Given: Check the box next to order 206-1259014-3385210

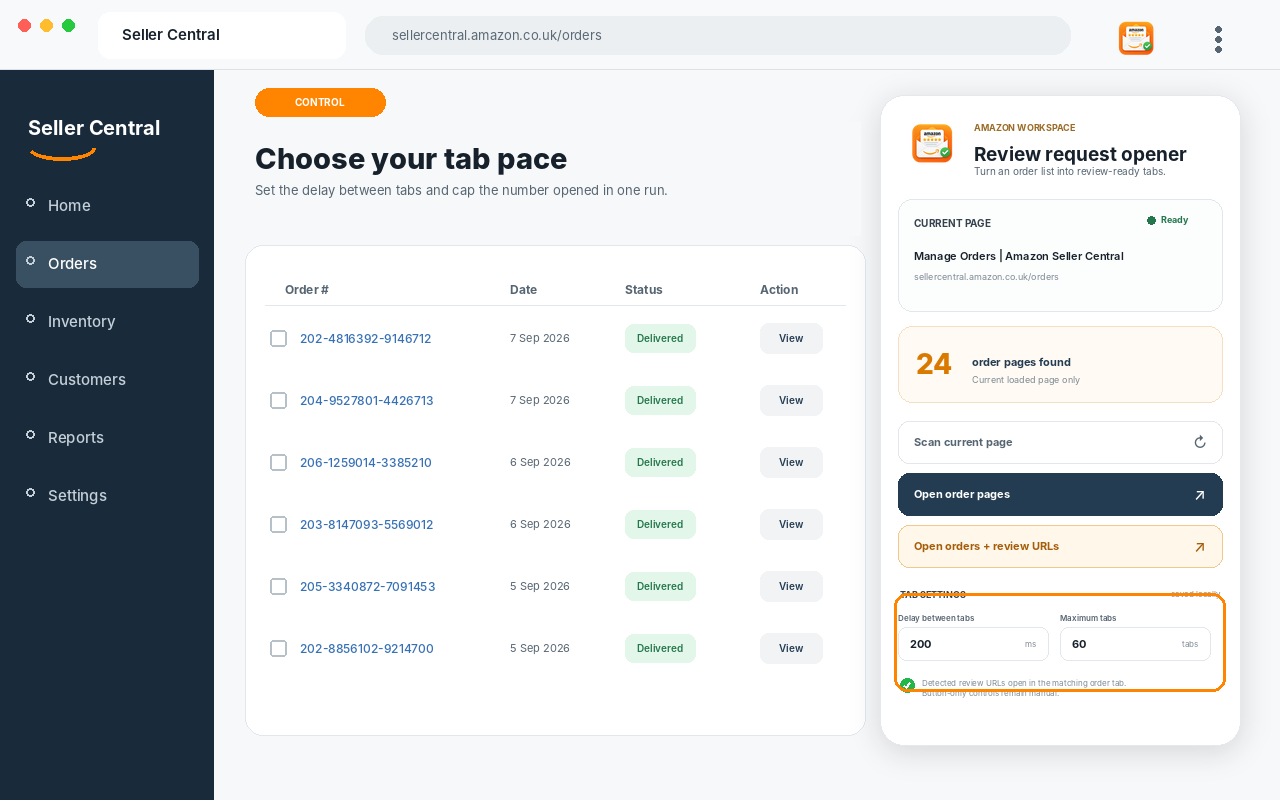Looking at the screenshot, I should [x=279, y=463].
